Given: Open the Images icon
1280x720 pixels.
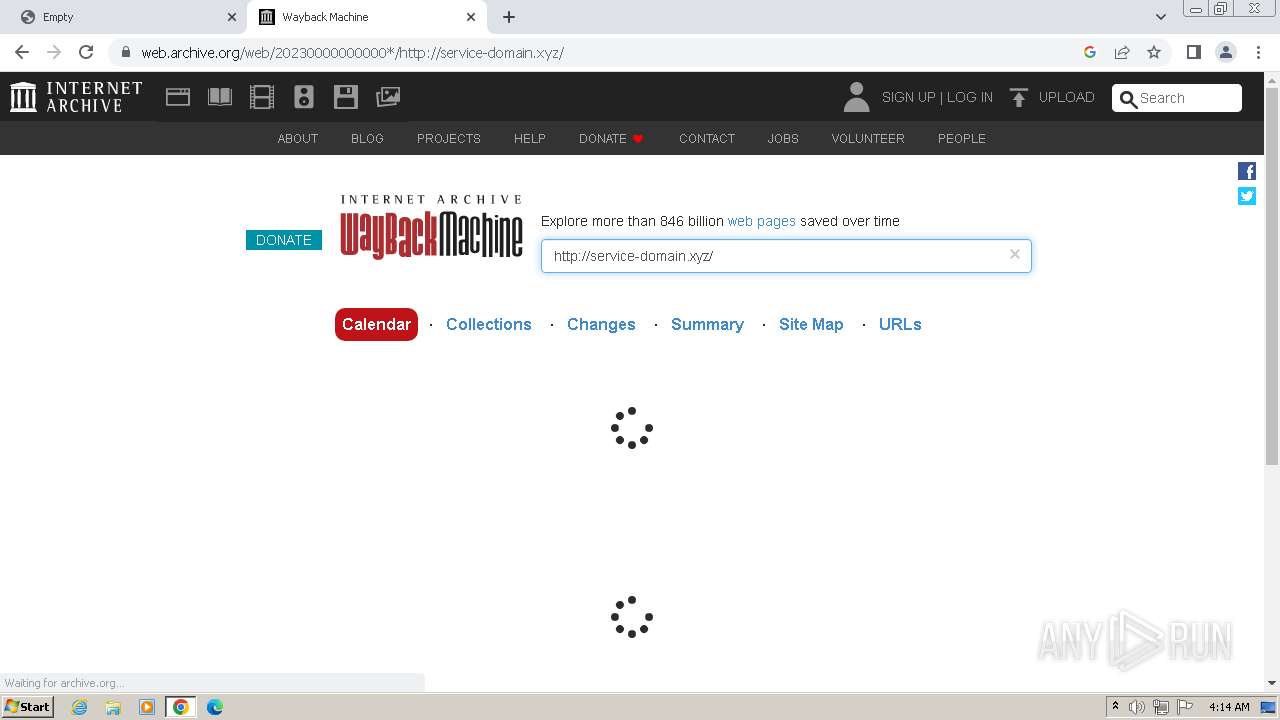Looking at the screenshot, I should [x=388, y=97].
